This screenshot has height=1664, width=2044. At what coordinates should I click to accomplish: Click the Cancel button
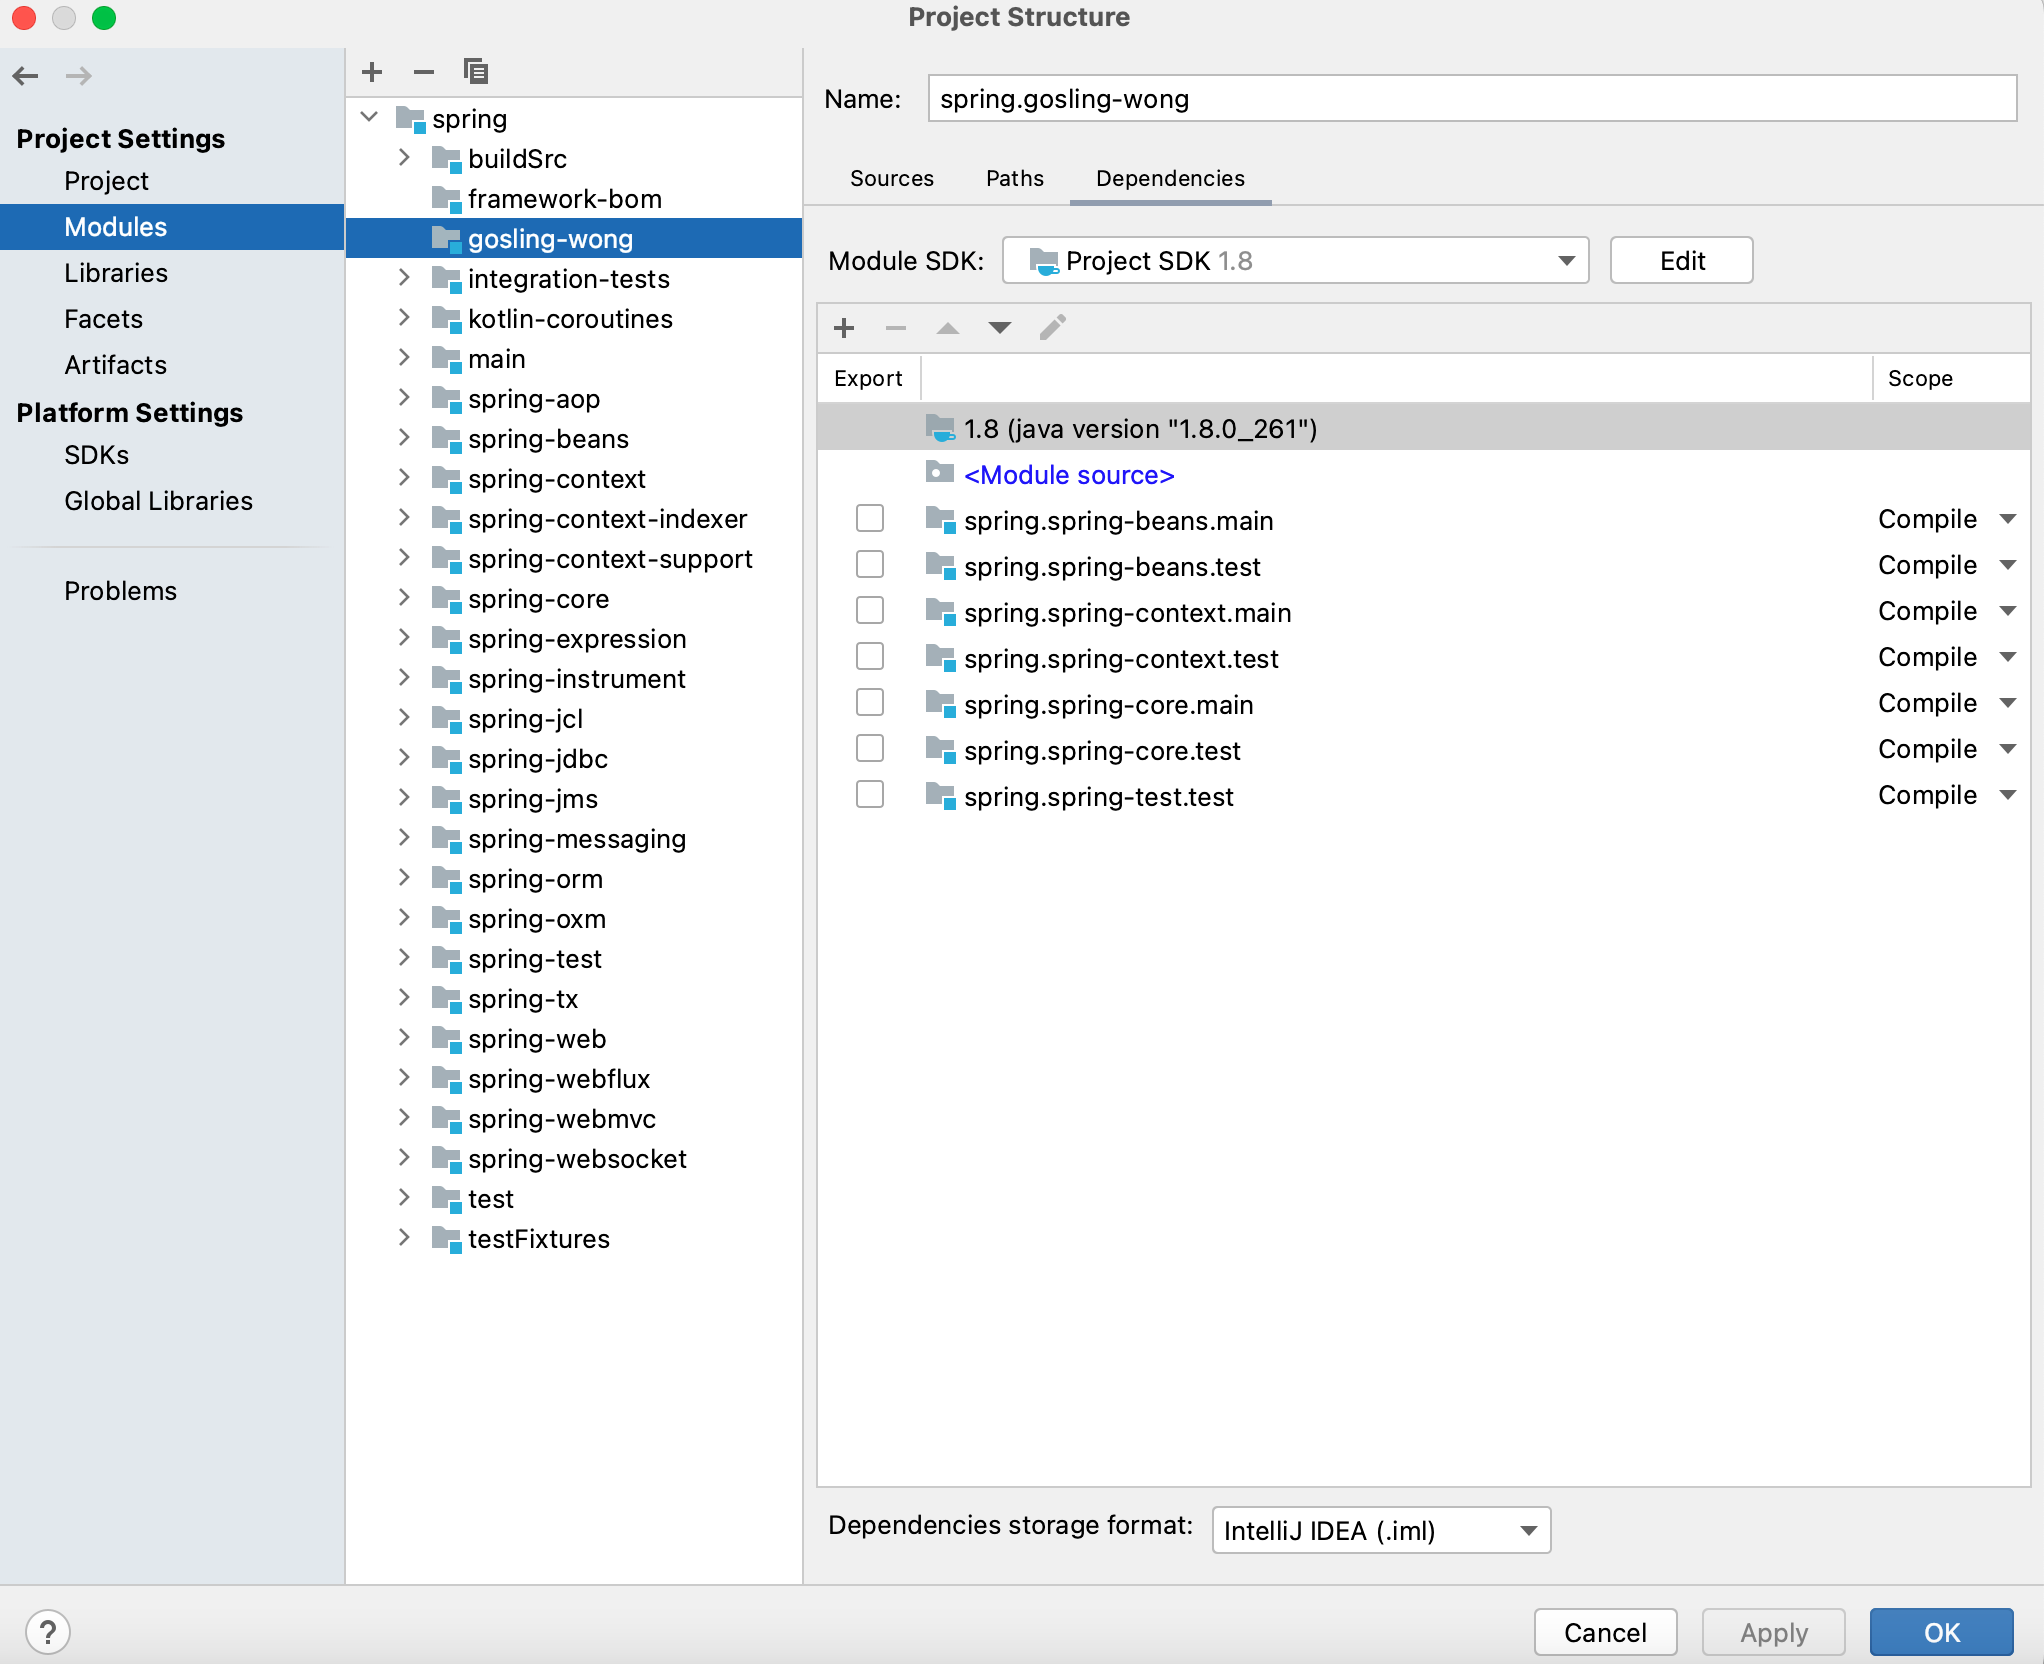(x=1605, y=1632)
